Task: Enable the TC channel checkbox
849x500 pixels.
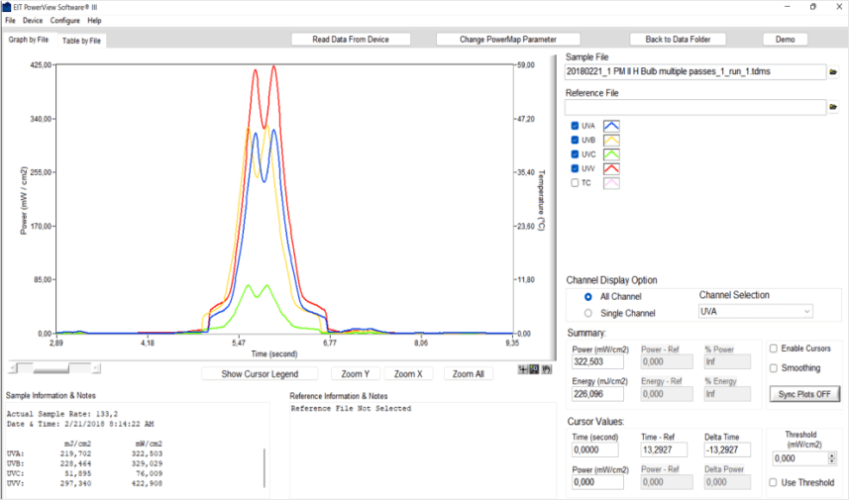Action: [x=575, y=183]
